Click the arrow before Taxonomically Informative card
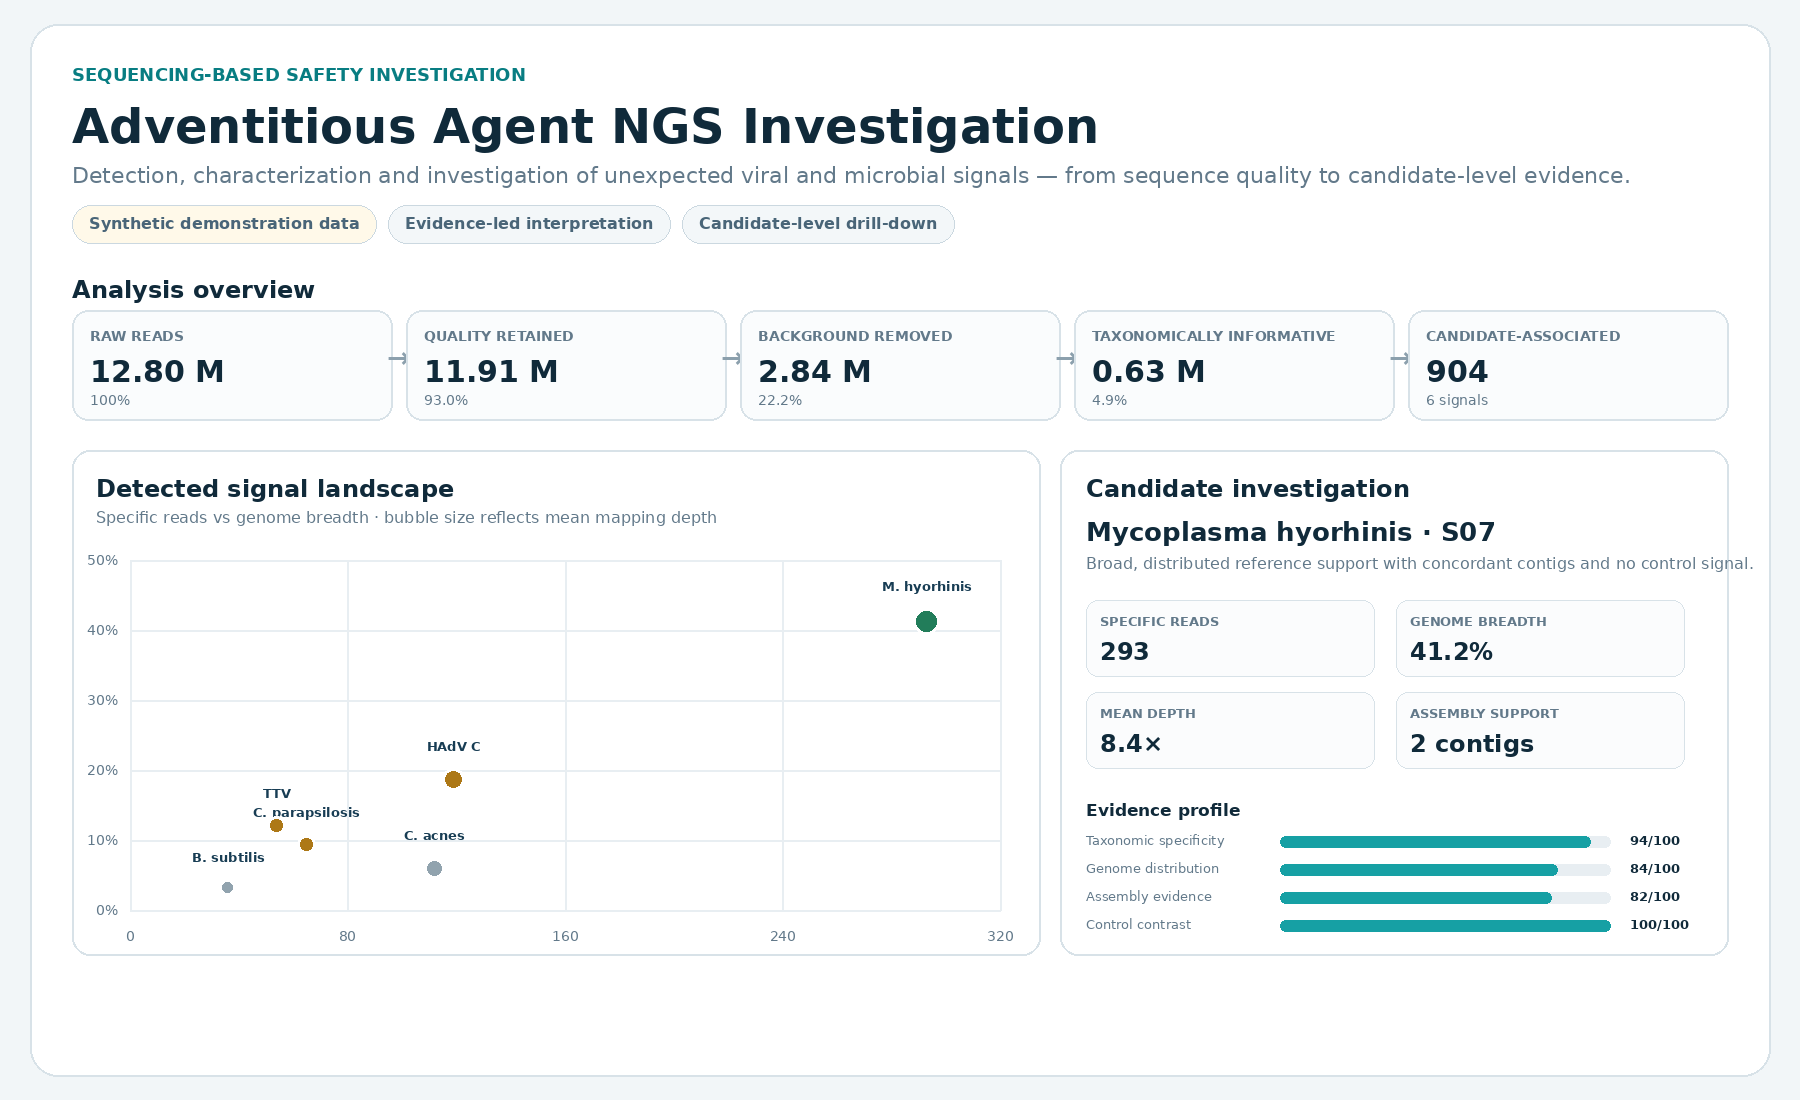1800x1100 pixels. click(1066, 358)
